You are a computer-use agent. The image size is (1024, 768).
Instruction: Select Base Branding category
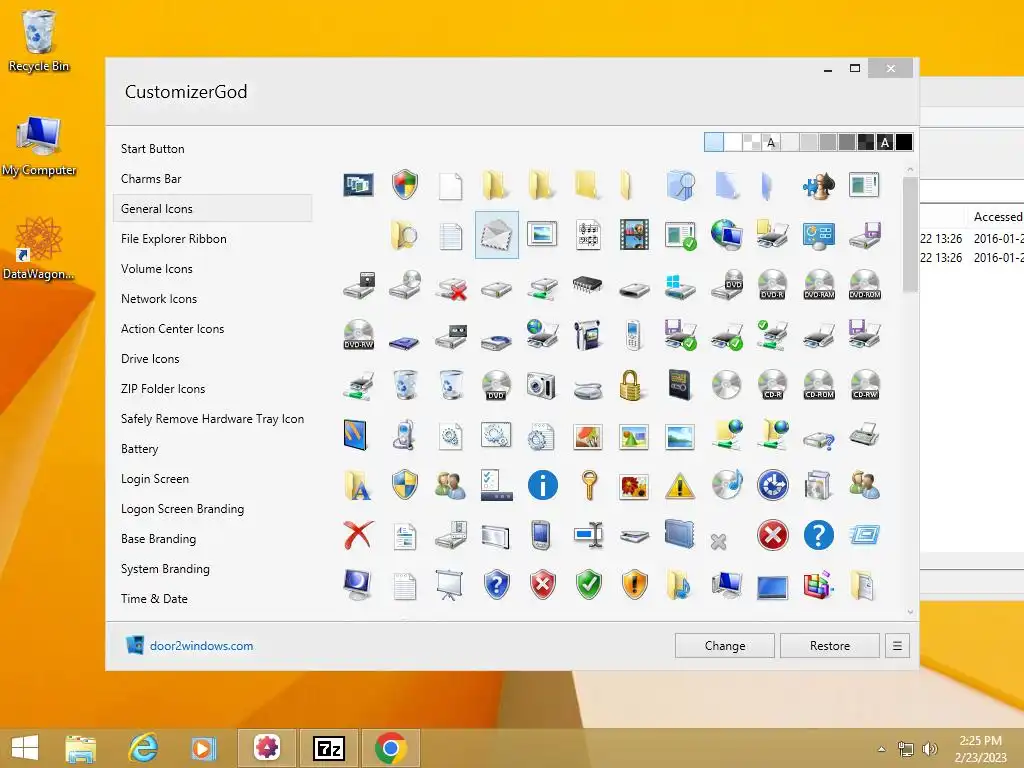coord(159,539)
